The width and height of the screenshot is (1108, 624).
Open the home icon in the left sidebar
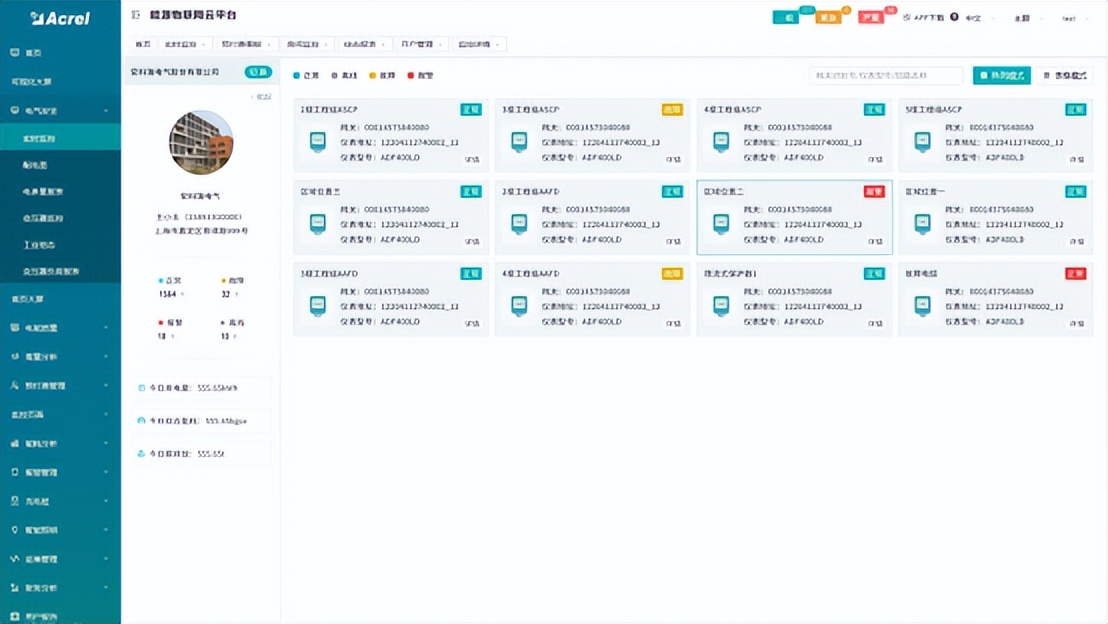[15, 52]
